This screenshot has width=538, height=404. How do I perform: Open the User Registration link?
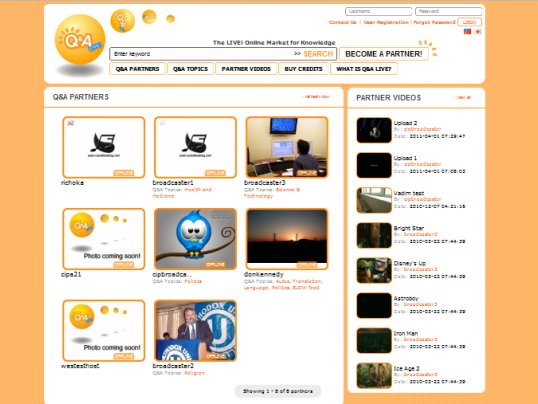coord(386,22)
